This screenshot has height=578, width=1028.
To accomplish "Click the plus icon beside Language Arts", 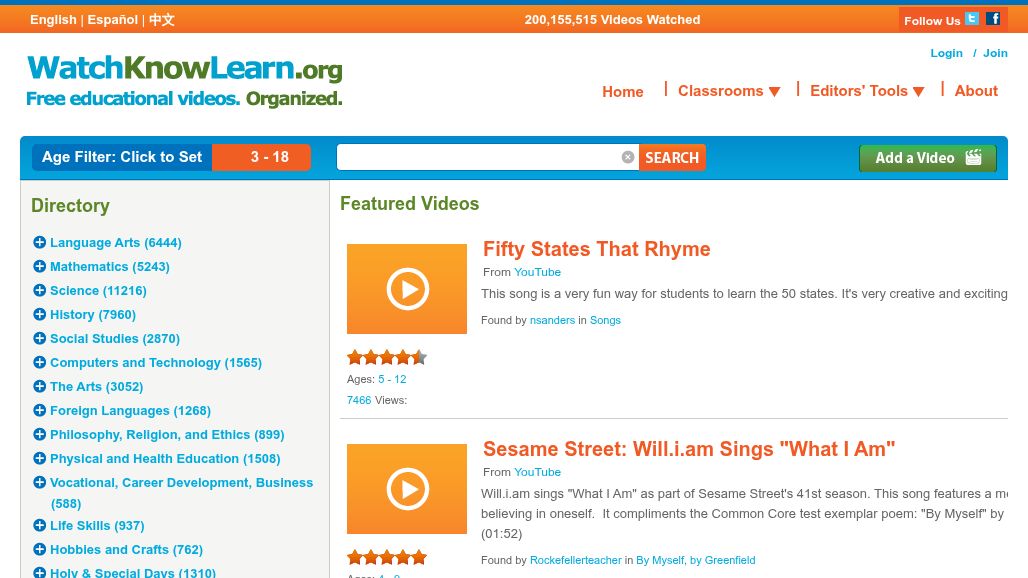I will 40,242.
